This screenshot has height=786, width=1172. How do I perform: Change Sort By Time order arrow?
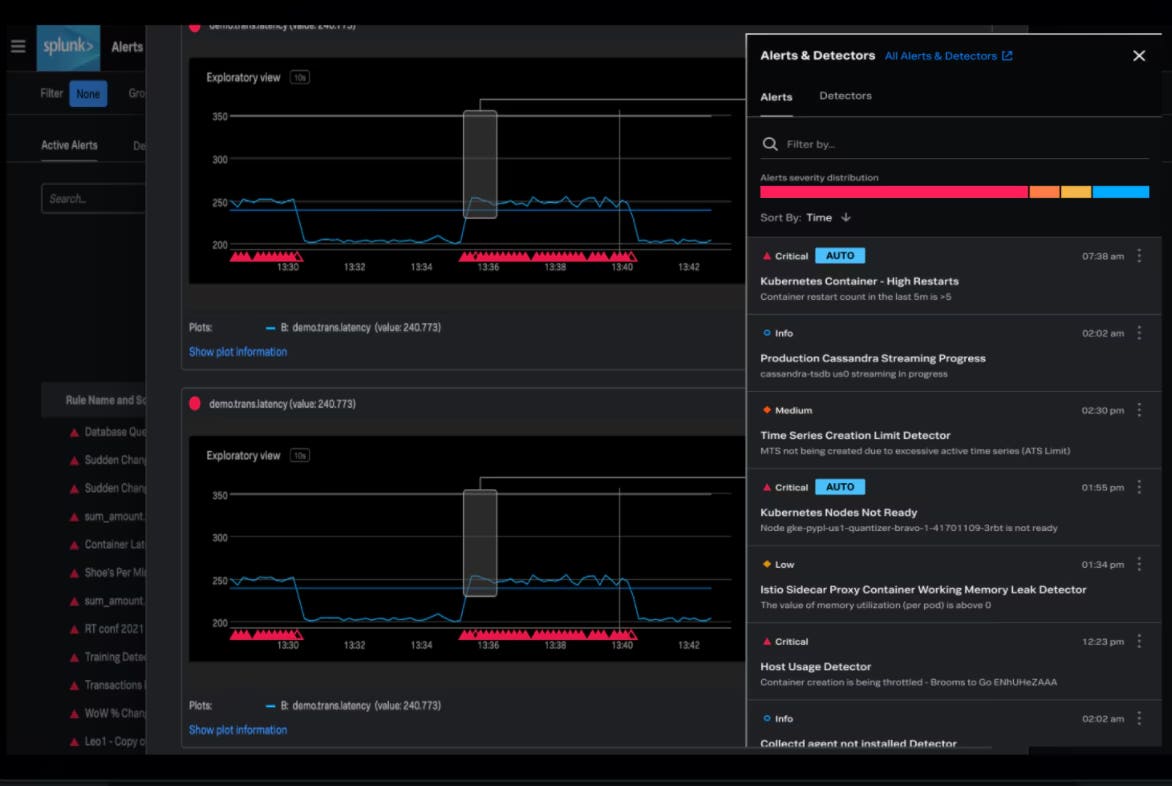tap(845, 217)
